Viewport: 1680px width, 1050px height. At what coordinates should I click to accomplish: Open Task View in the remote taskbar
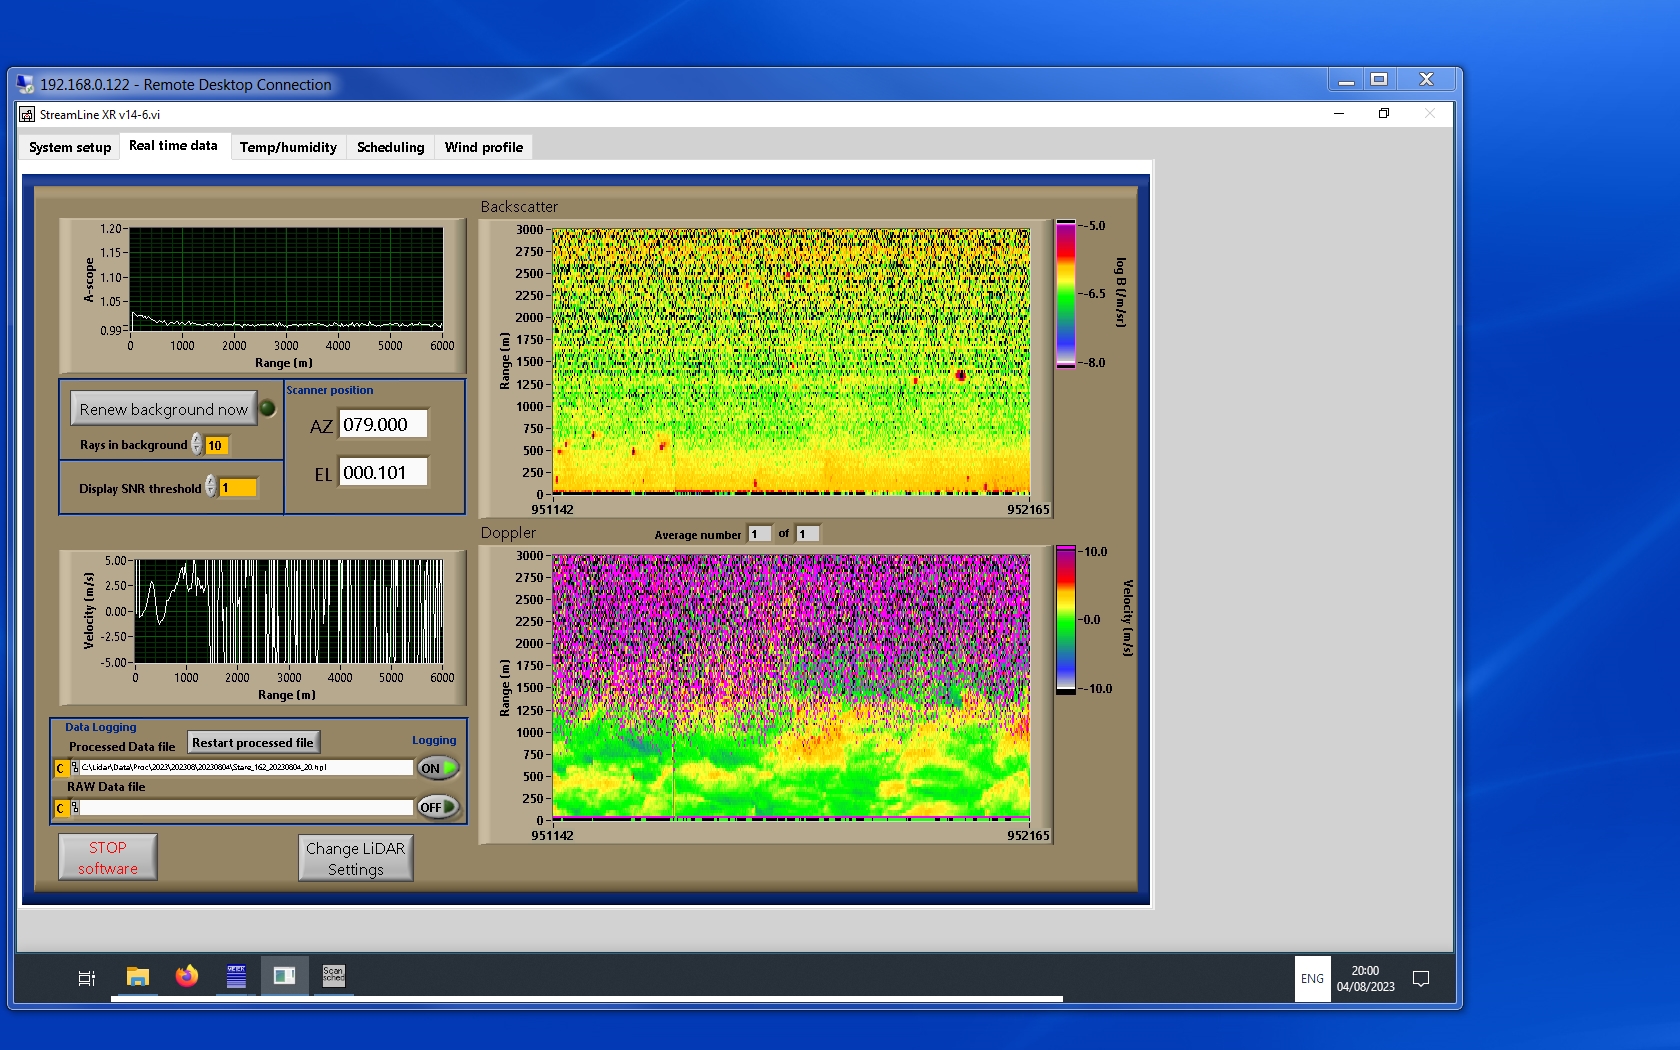point(87,978)
